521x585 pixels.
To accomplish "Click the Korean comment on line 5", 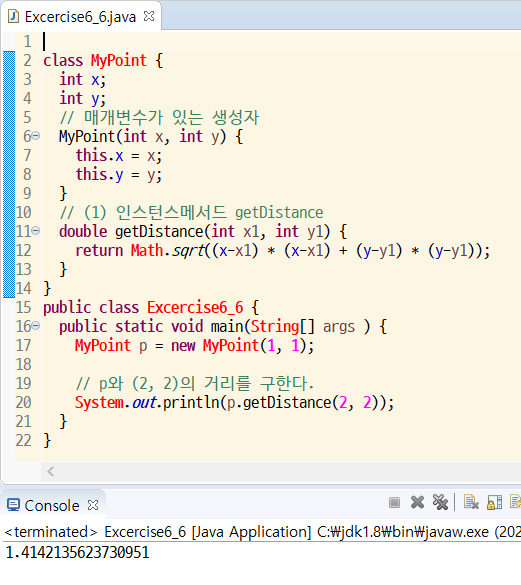I will point(159,118).
